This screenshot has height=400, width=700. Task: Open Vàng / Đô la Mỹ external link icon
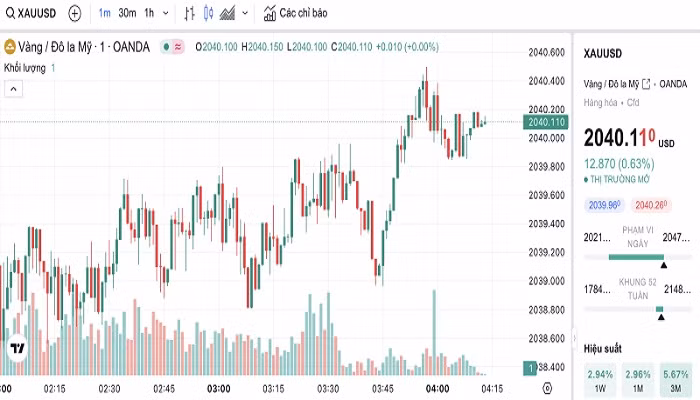tap(646, 84)
